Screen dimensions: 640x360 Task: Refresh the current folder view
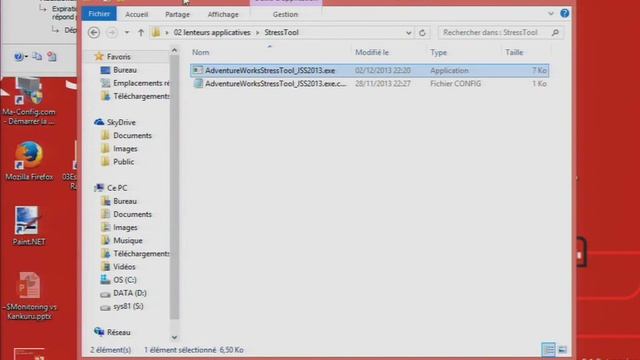pyautogui.click(x=422, y=33)
